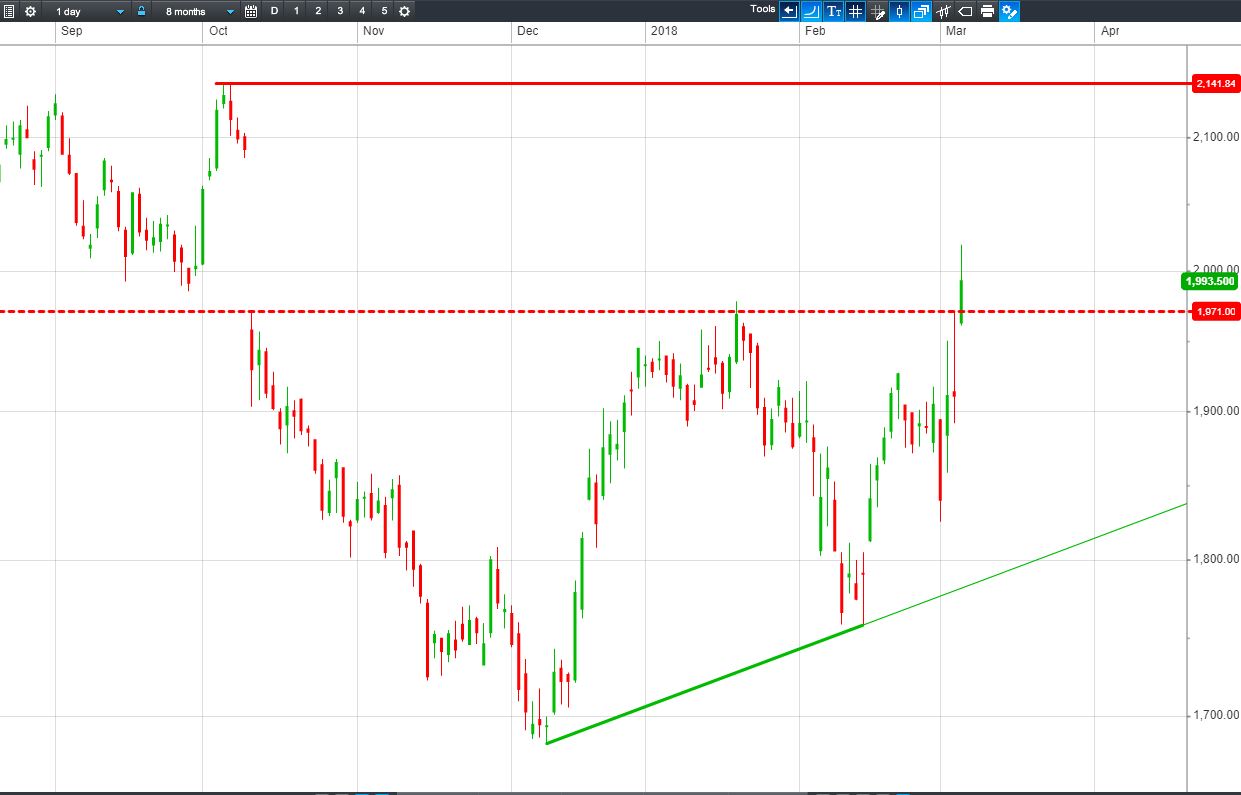Print the chart using printer icon

point(987,11)
